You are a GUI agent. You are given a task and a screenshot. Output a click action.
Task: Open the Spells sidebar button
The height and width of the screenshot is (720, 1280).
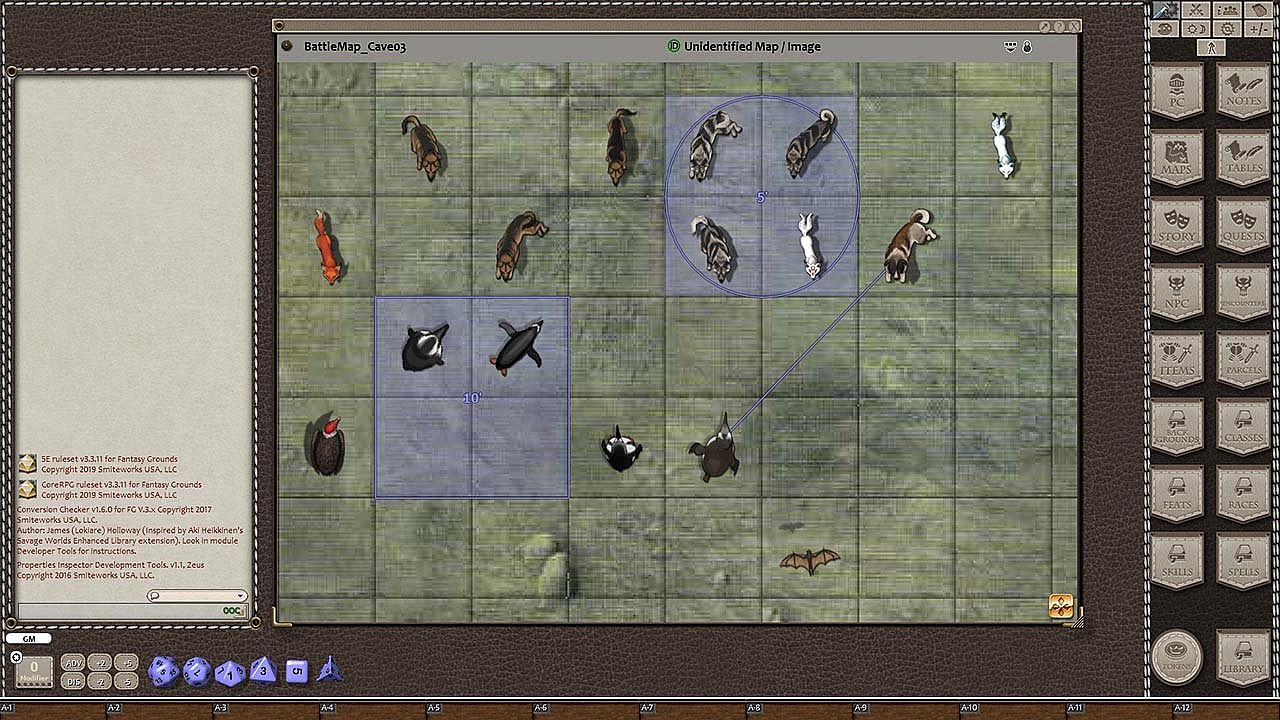click(x=1243, y=560)
